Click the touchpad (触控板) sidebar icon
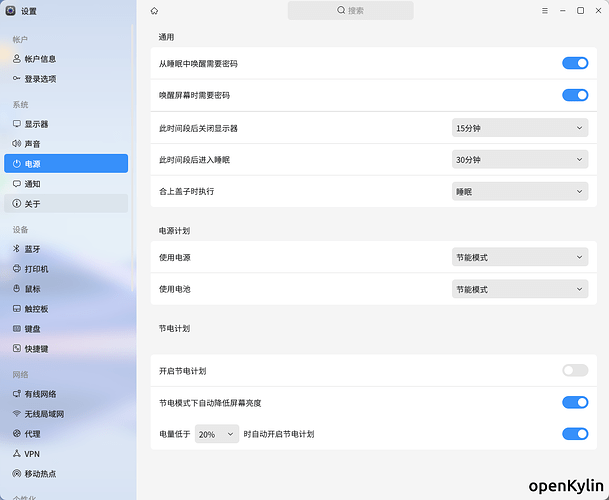The height and width of the screenshot is (500, 609). pyautogui.click(x=17, y=309)
